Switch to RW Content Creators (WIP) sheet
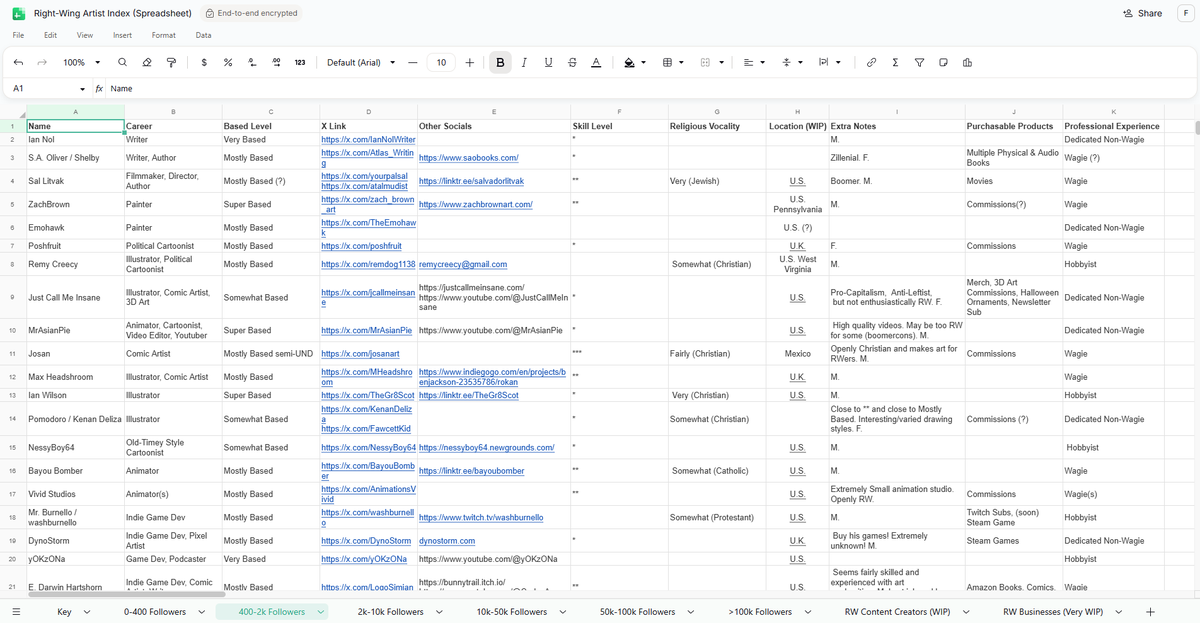Image resolution: width=1200 pixels, height=623 pixels. 897,611
